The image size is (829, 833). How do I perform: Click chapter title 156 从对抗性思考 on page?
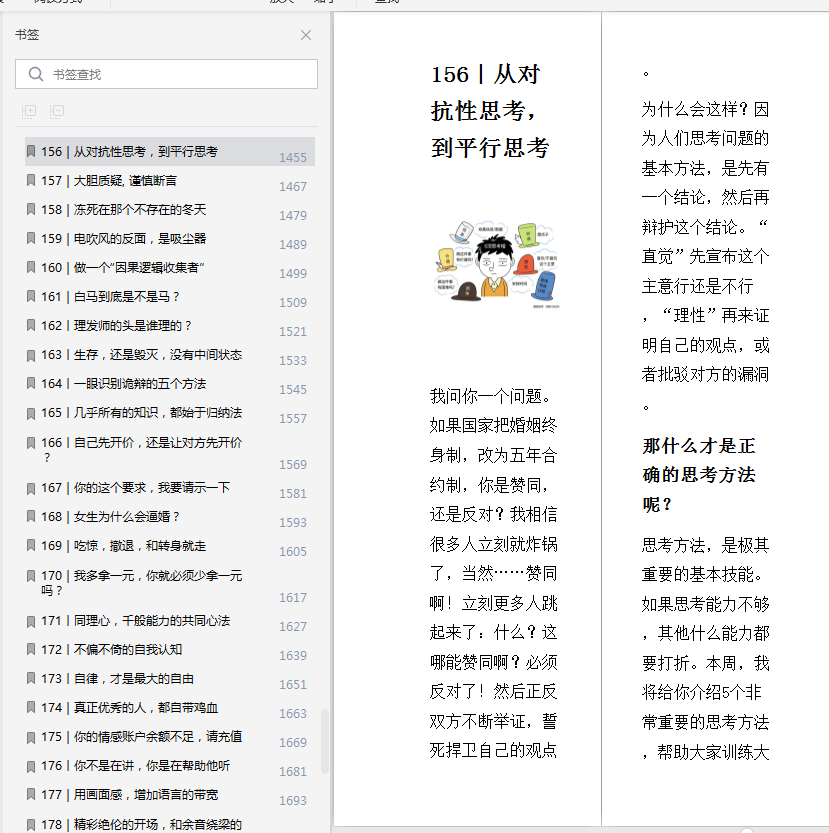[x=489, y=111]
